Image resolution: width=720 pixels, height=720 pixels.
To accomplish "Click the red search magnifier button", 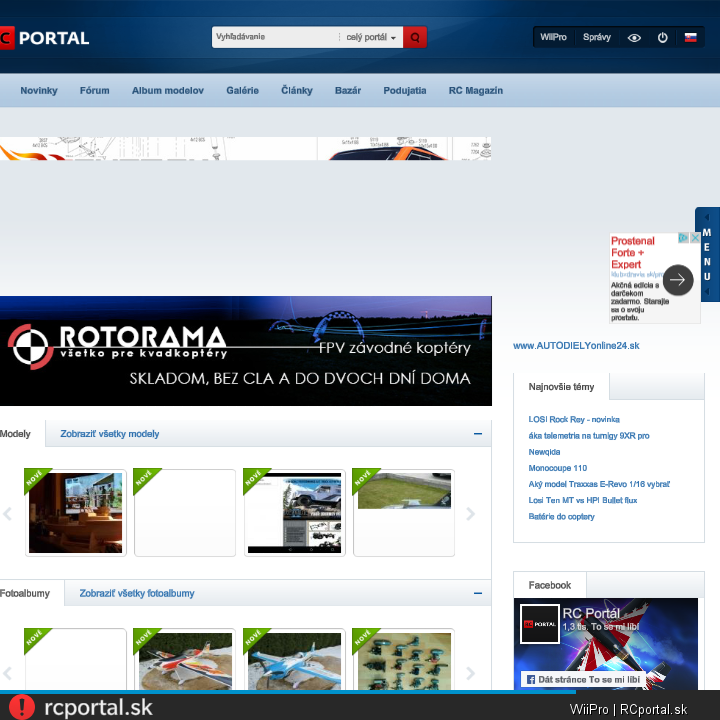I will (x=415, y=37).
